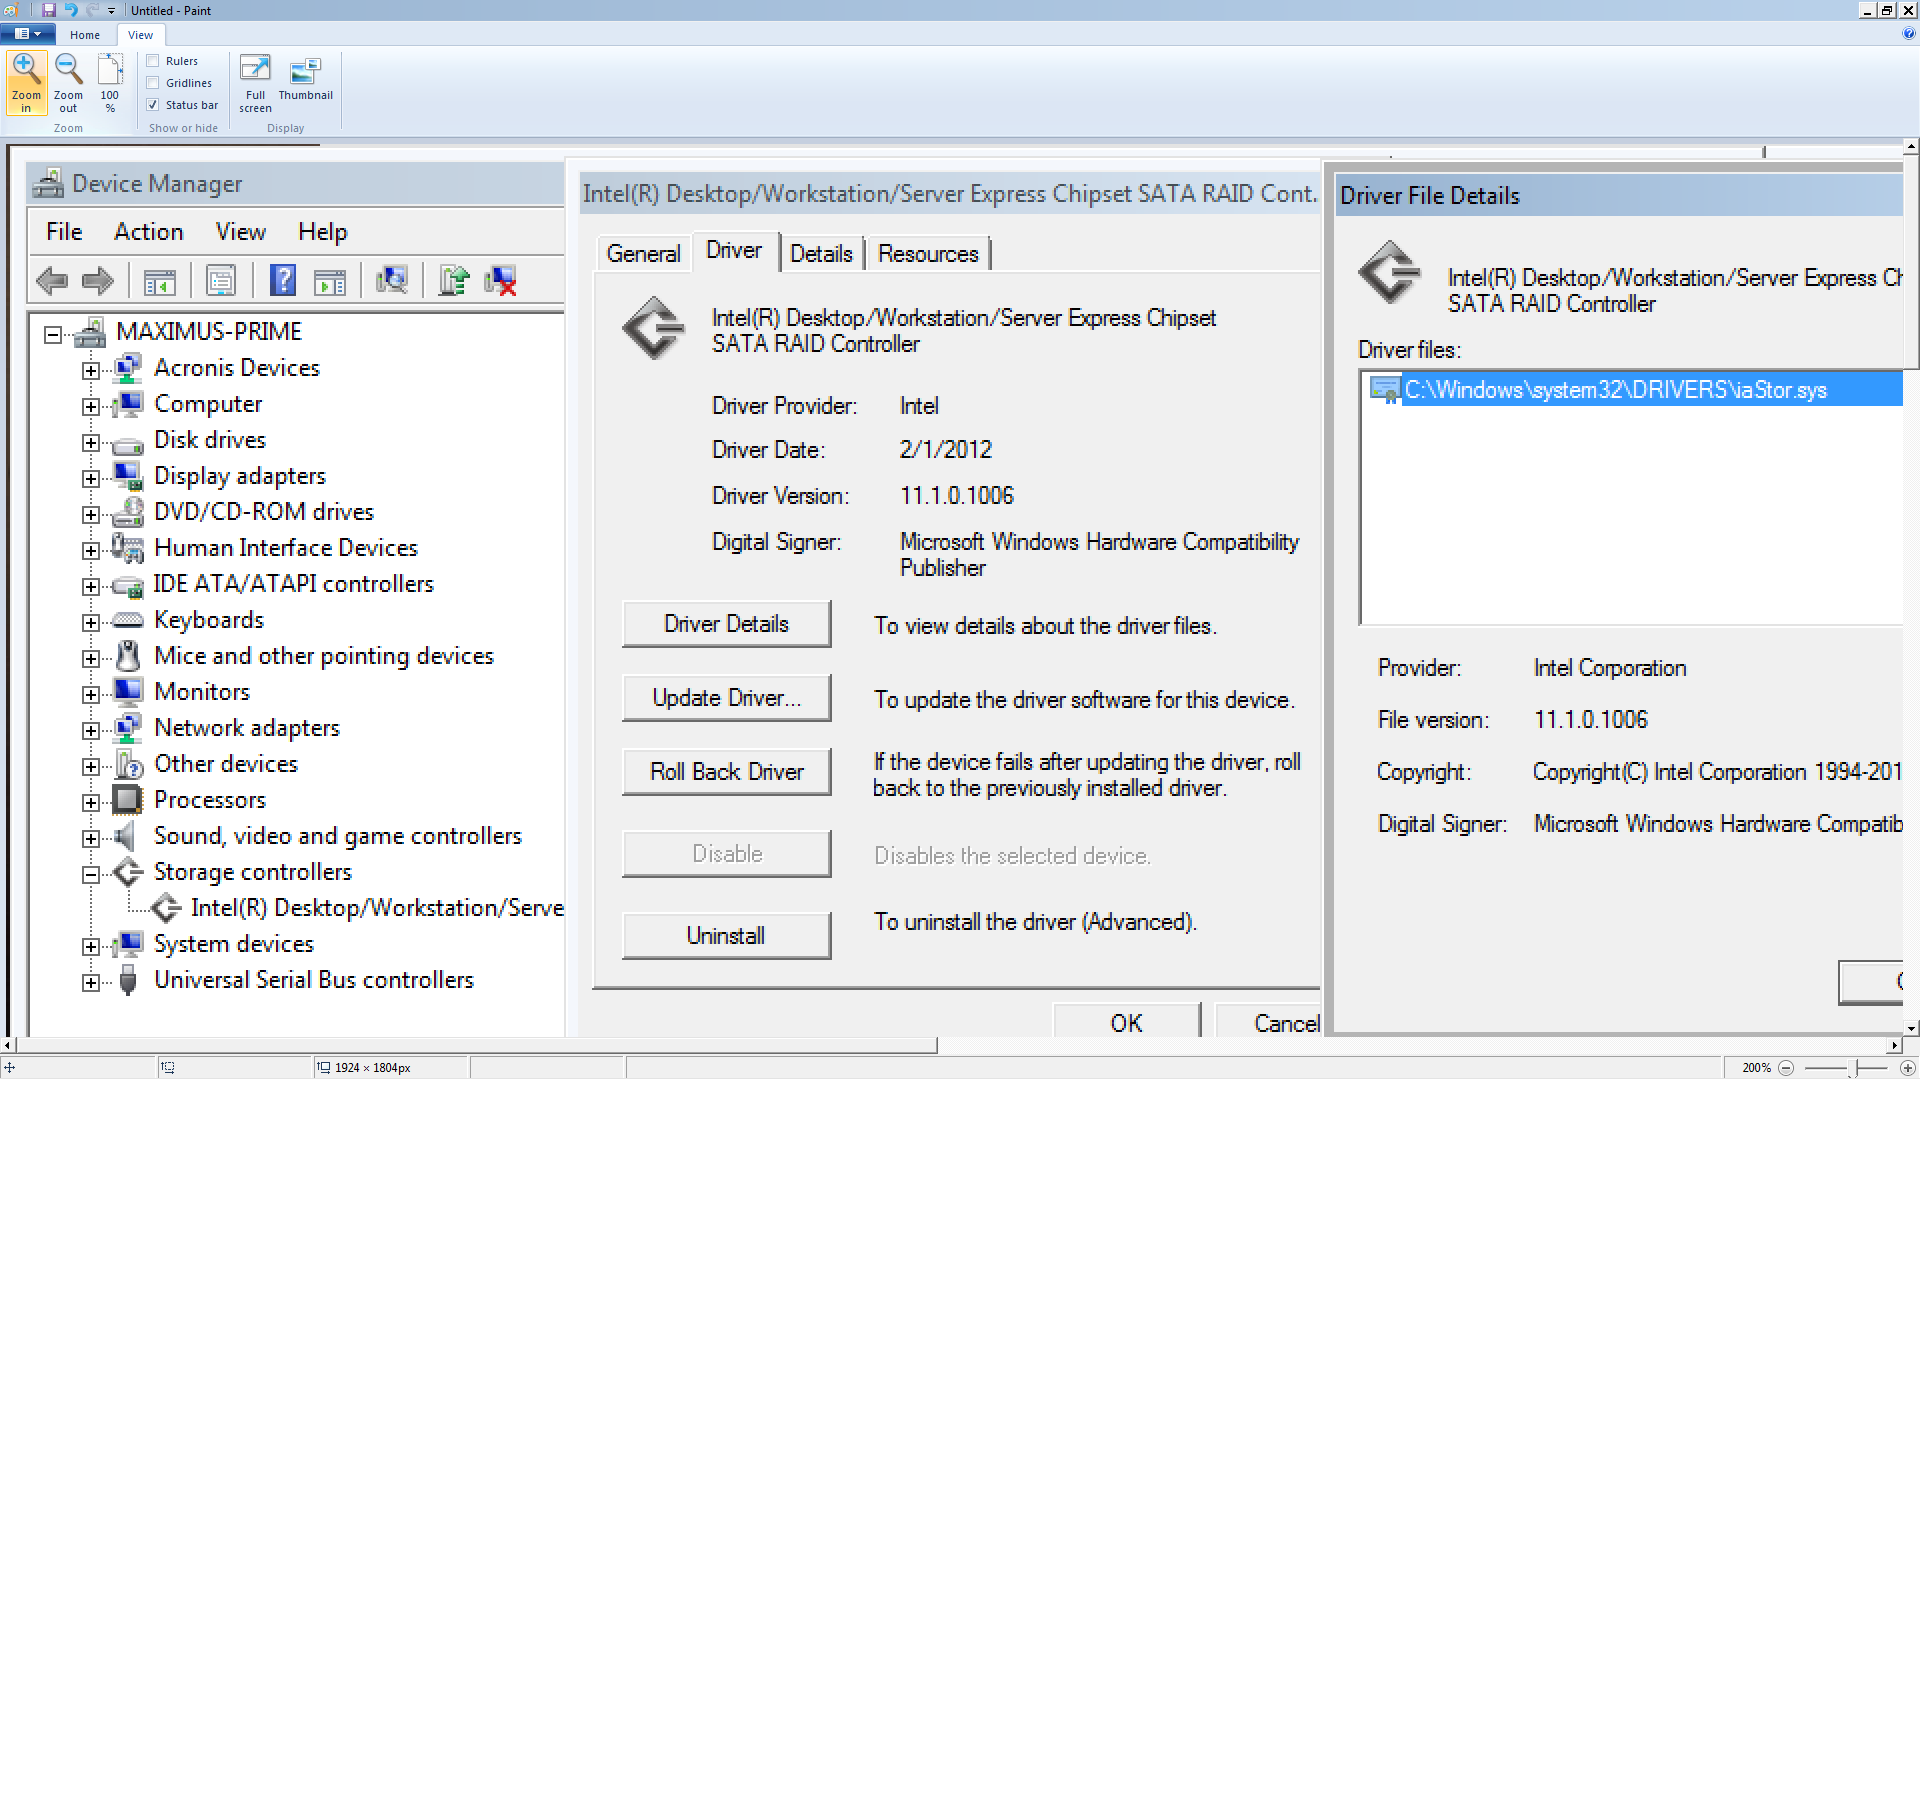1924x1804 pixels.
Task: Open the File menu in Device Manager
Action: 64,232
